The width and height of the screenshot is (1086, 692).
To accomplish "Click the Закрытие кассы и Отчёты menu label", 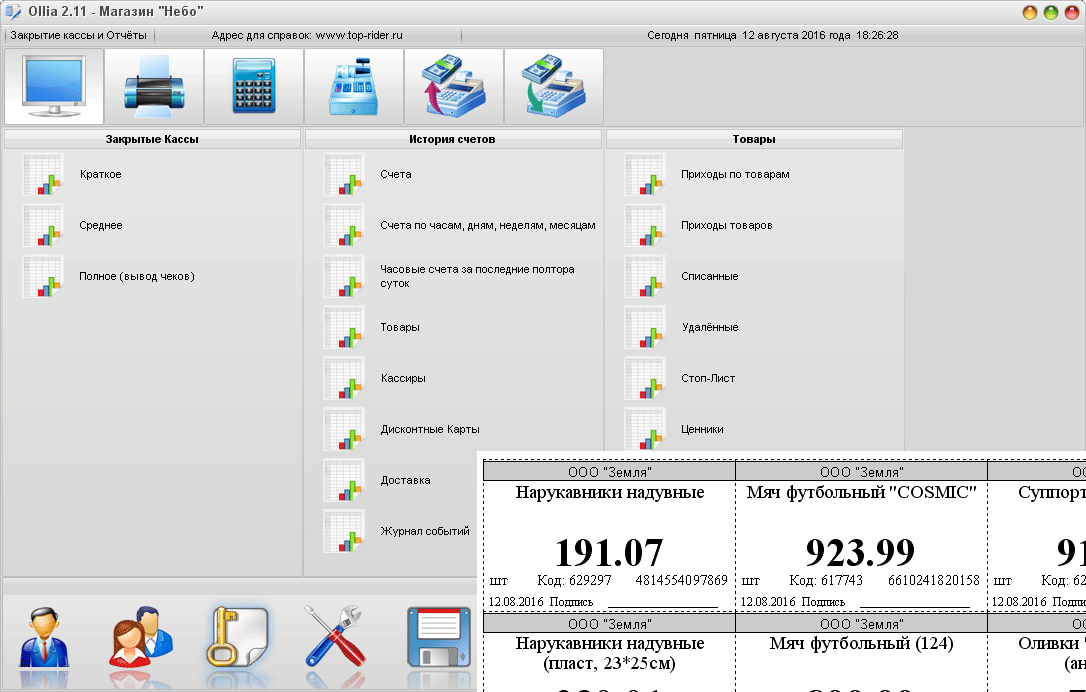I will pyautogui.click(x=78, y=35).
